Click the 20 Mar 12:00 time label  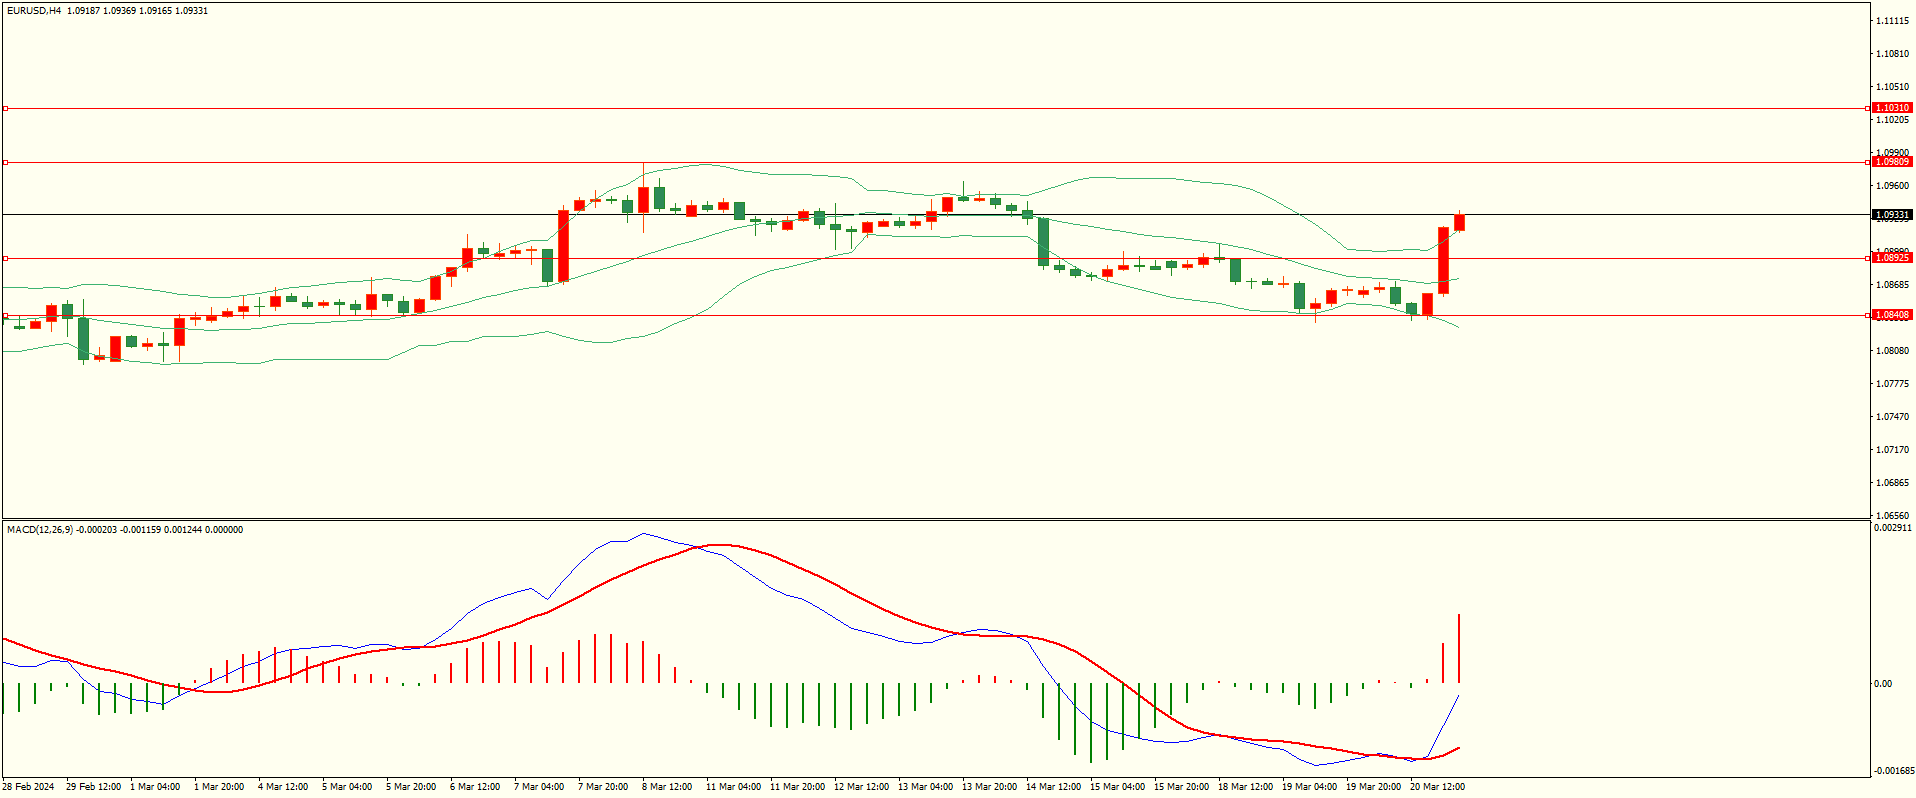click(1437, 787)
